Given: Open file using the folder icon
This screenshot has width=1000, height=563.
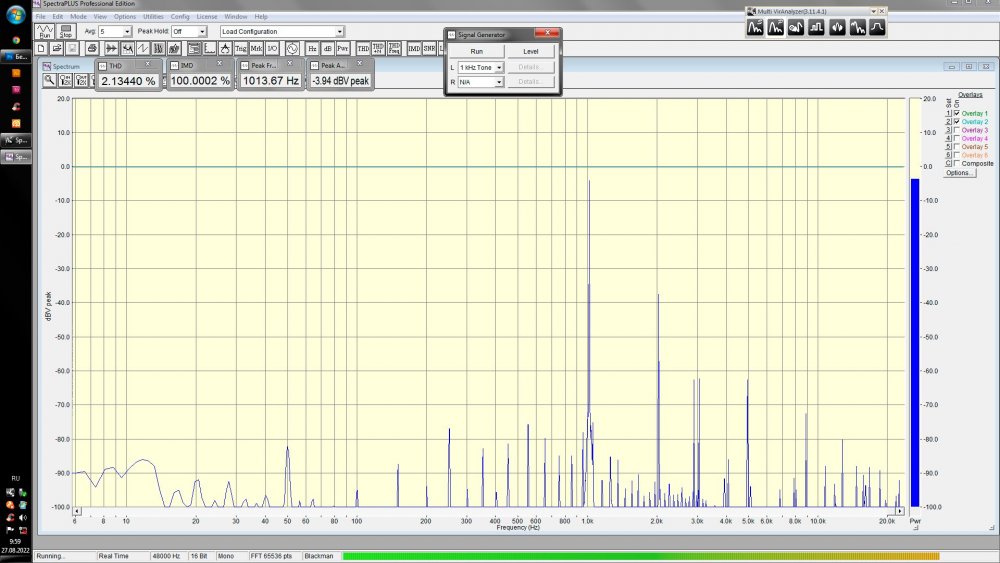Looking at the screenshot, I should pos(57,48).
